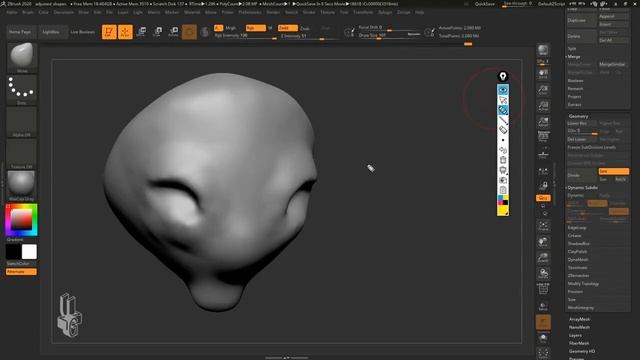
Task: Expand the Layers subpalette
Action: tap(575, 335)
